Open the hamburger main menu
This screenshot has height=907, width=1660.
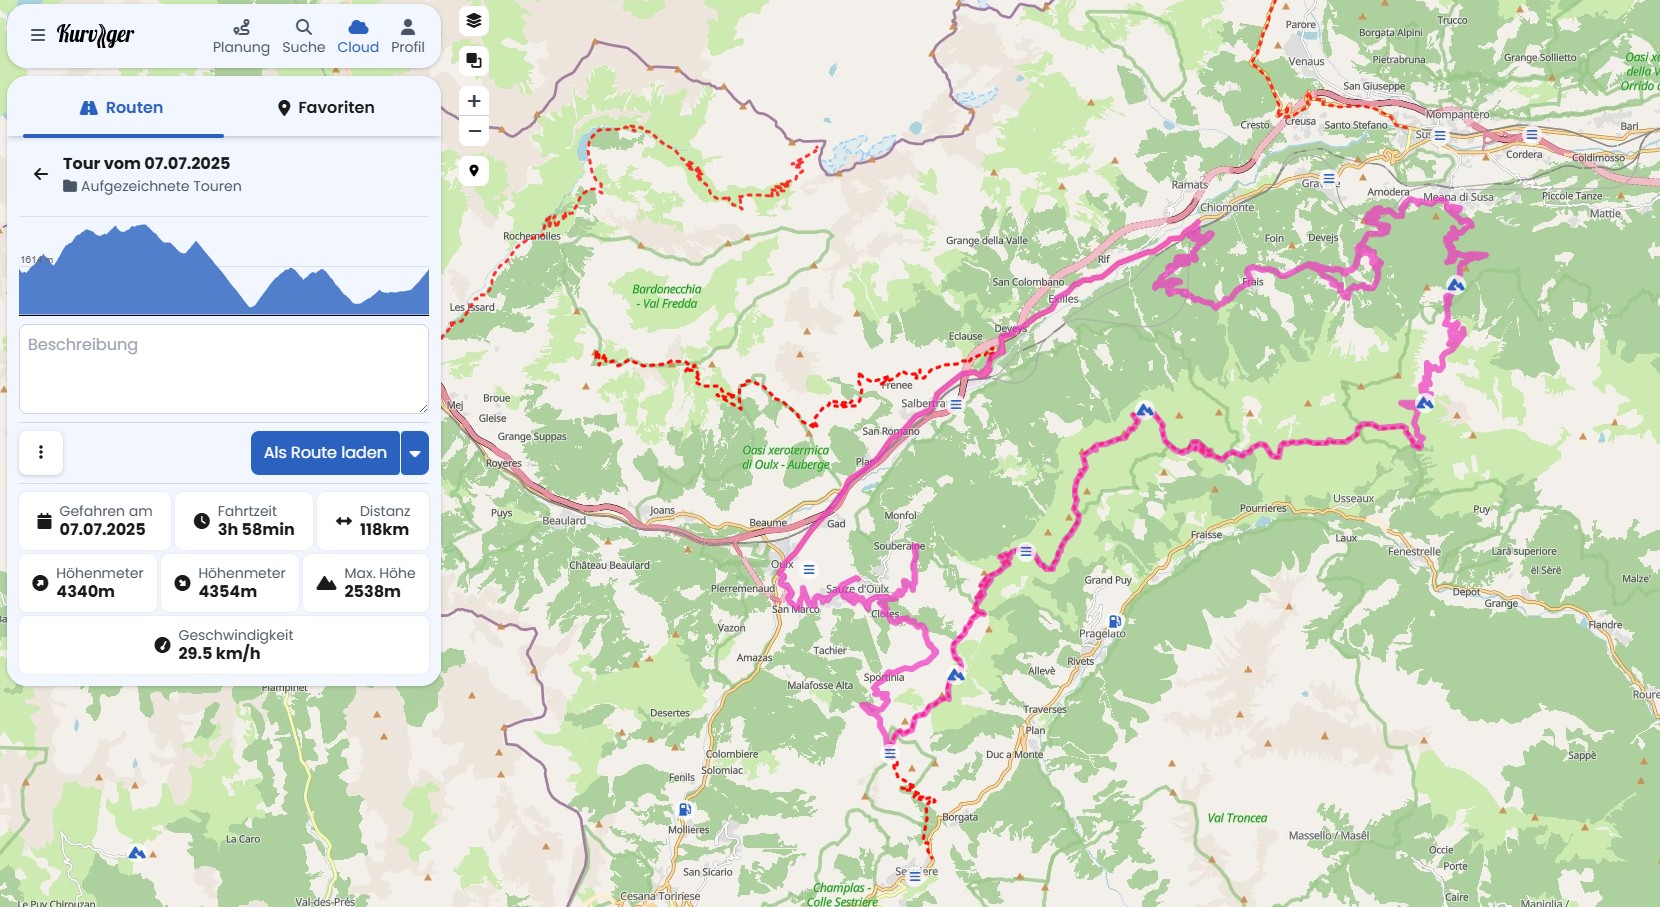tap(37, 35)
